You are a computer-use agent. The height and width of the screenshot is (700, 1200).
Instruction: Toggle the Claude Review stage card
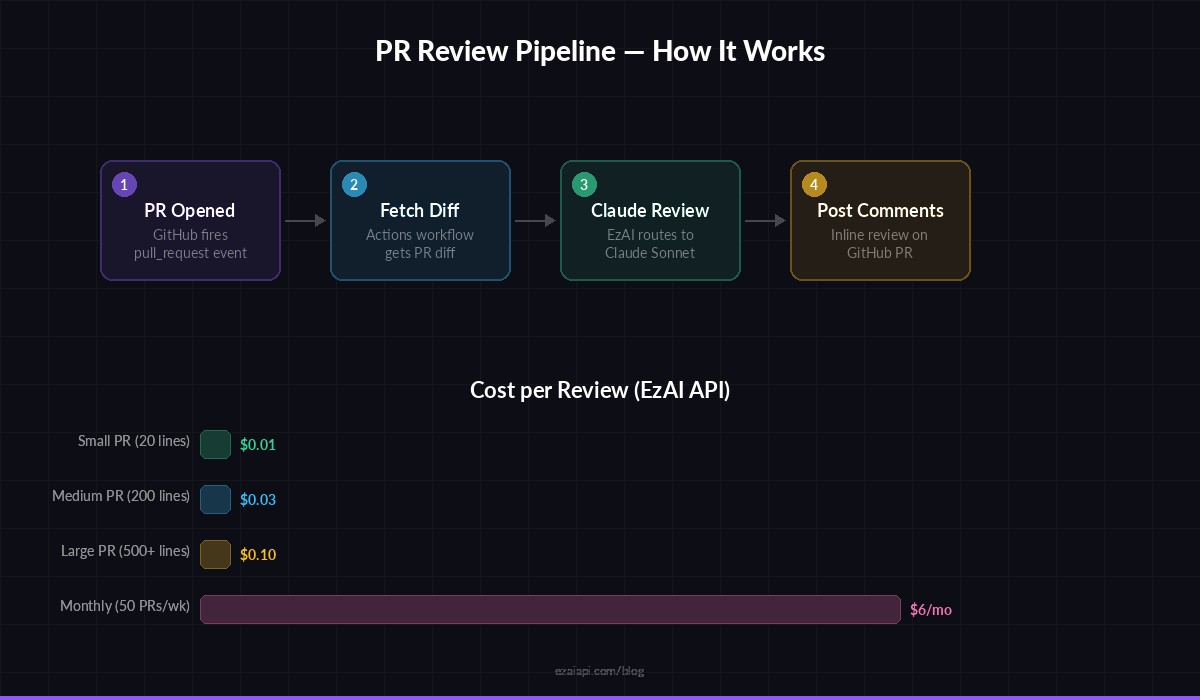(x=650, y=220)
